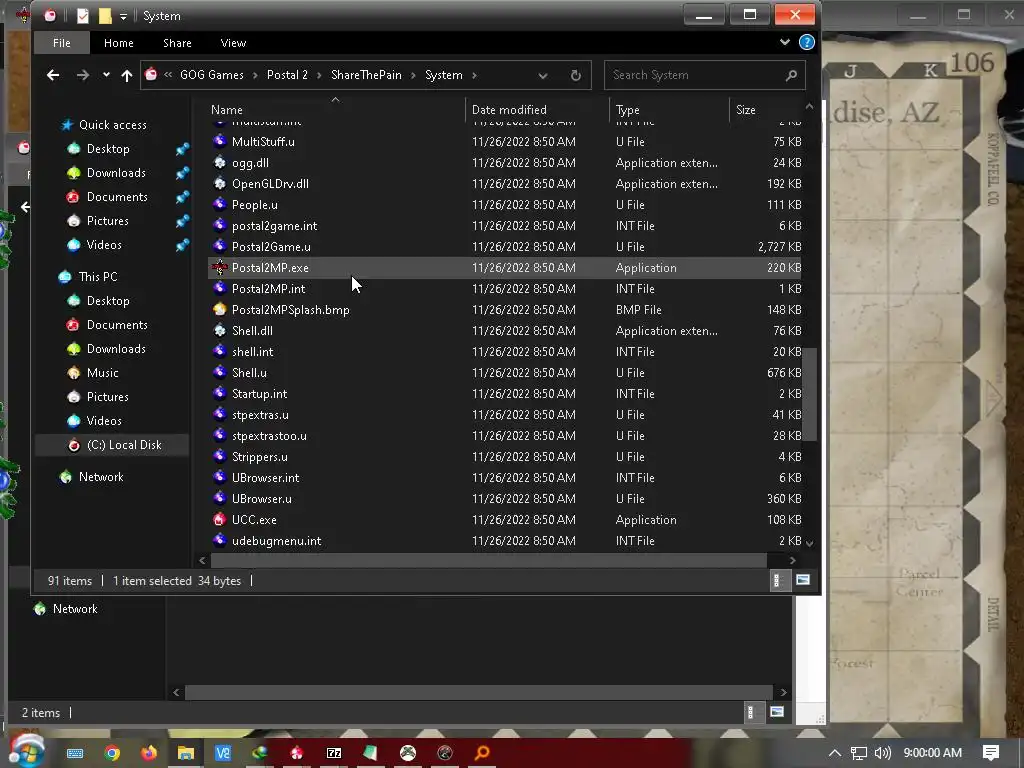The height and width of the screenshot is (768, 1024).
Task: Select the People.u file name
Action: coord(255,205)
